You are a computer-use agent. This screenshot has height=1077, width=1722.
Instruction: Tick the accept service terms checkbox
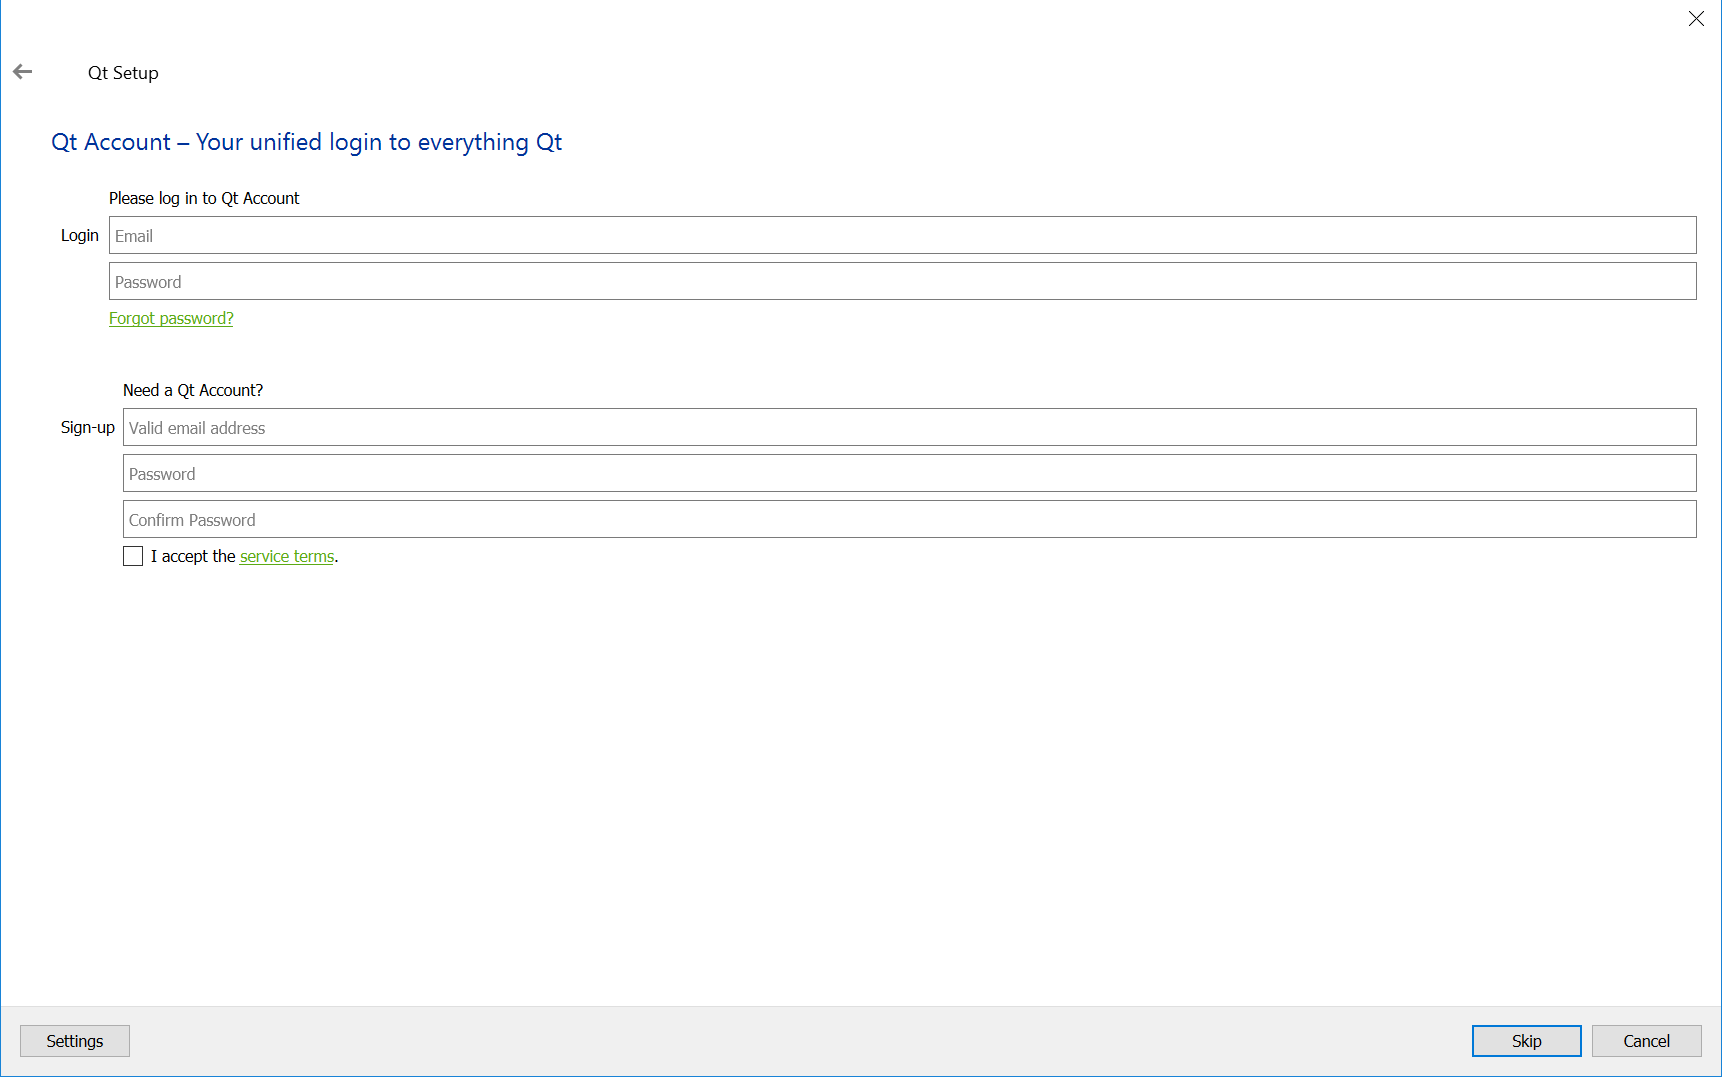click(x=133, y=556)
